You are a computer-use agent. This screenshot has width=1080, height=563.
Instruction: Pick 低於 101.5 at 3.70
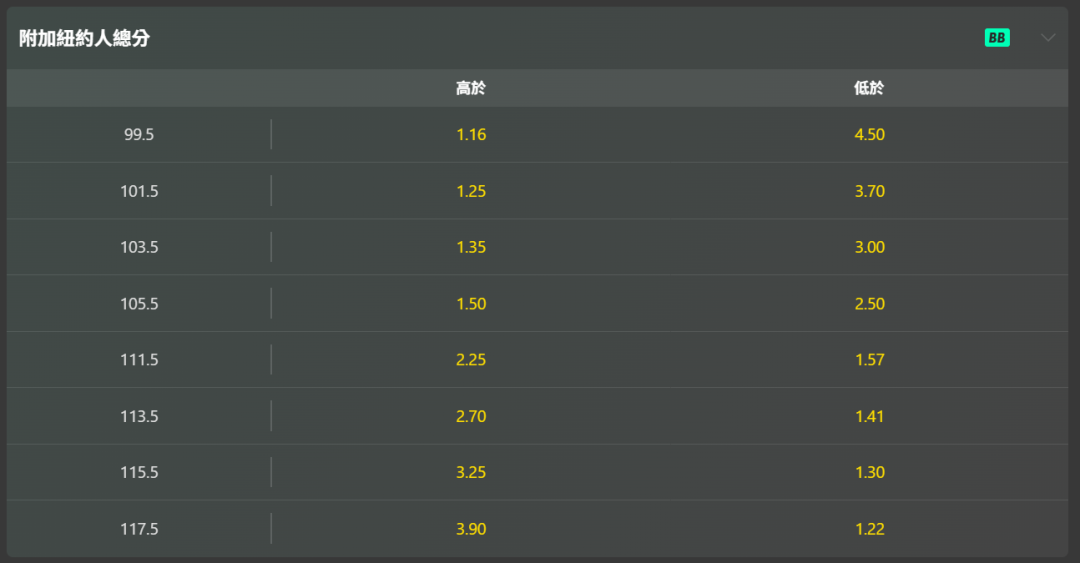869,191
